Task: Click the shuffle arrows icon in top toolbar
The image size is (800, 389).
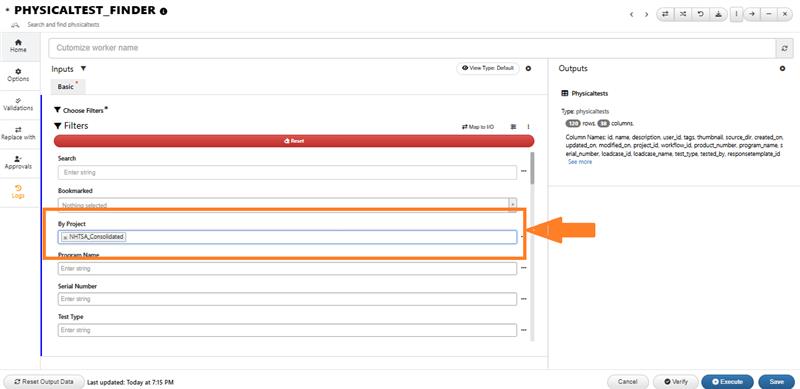Action: click(x=683, y=14)
